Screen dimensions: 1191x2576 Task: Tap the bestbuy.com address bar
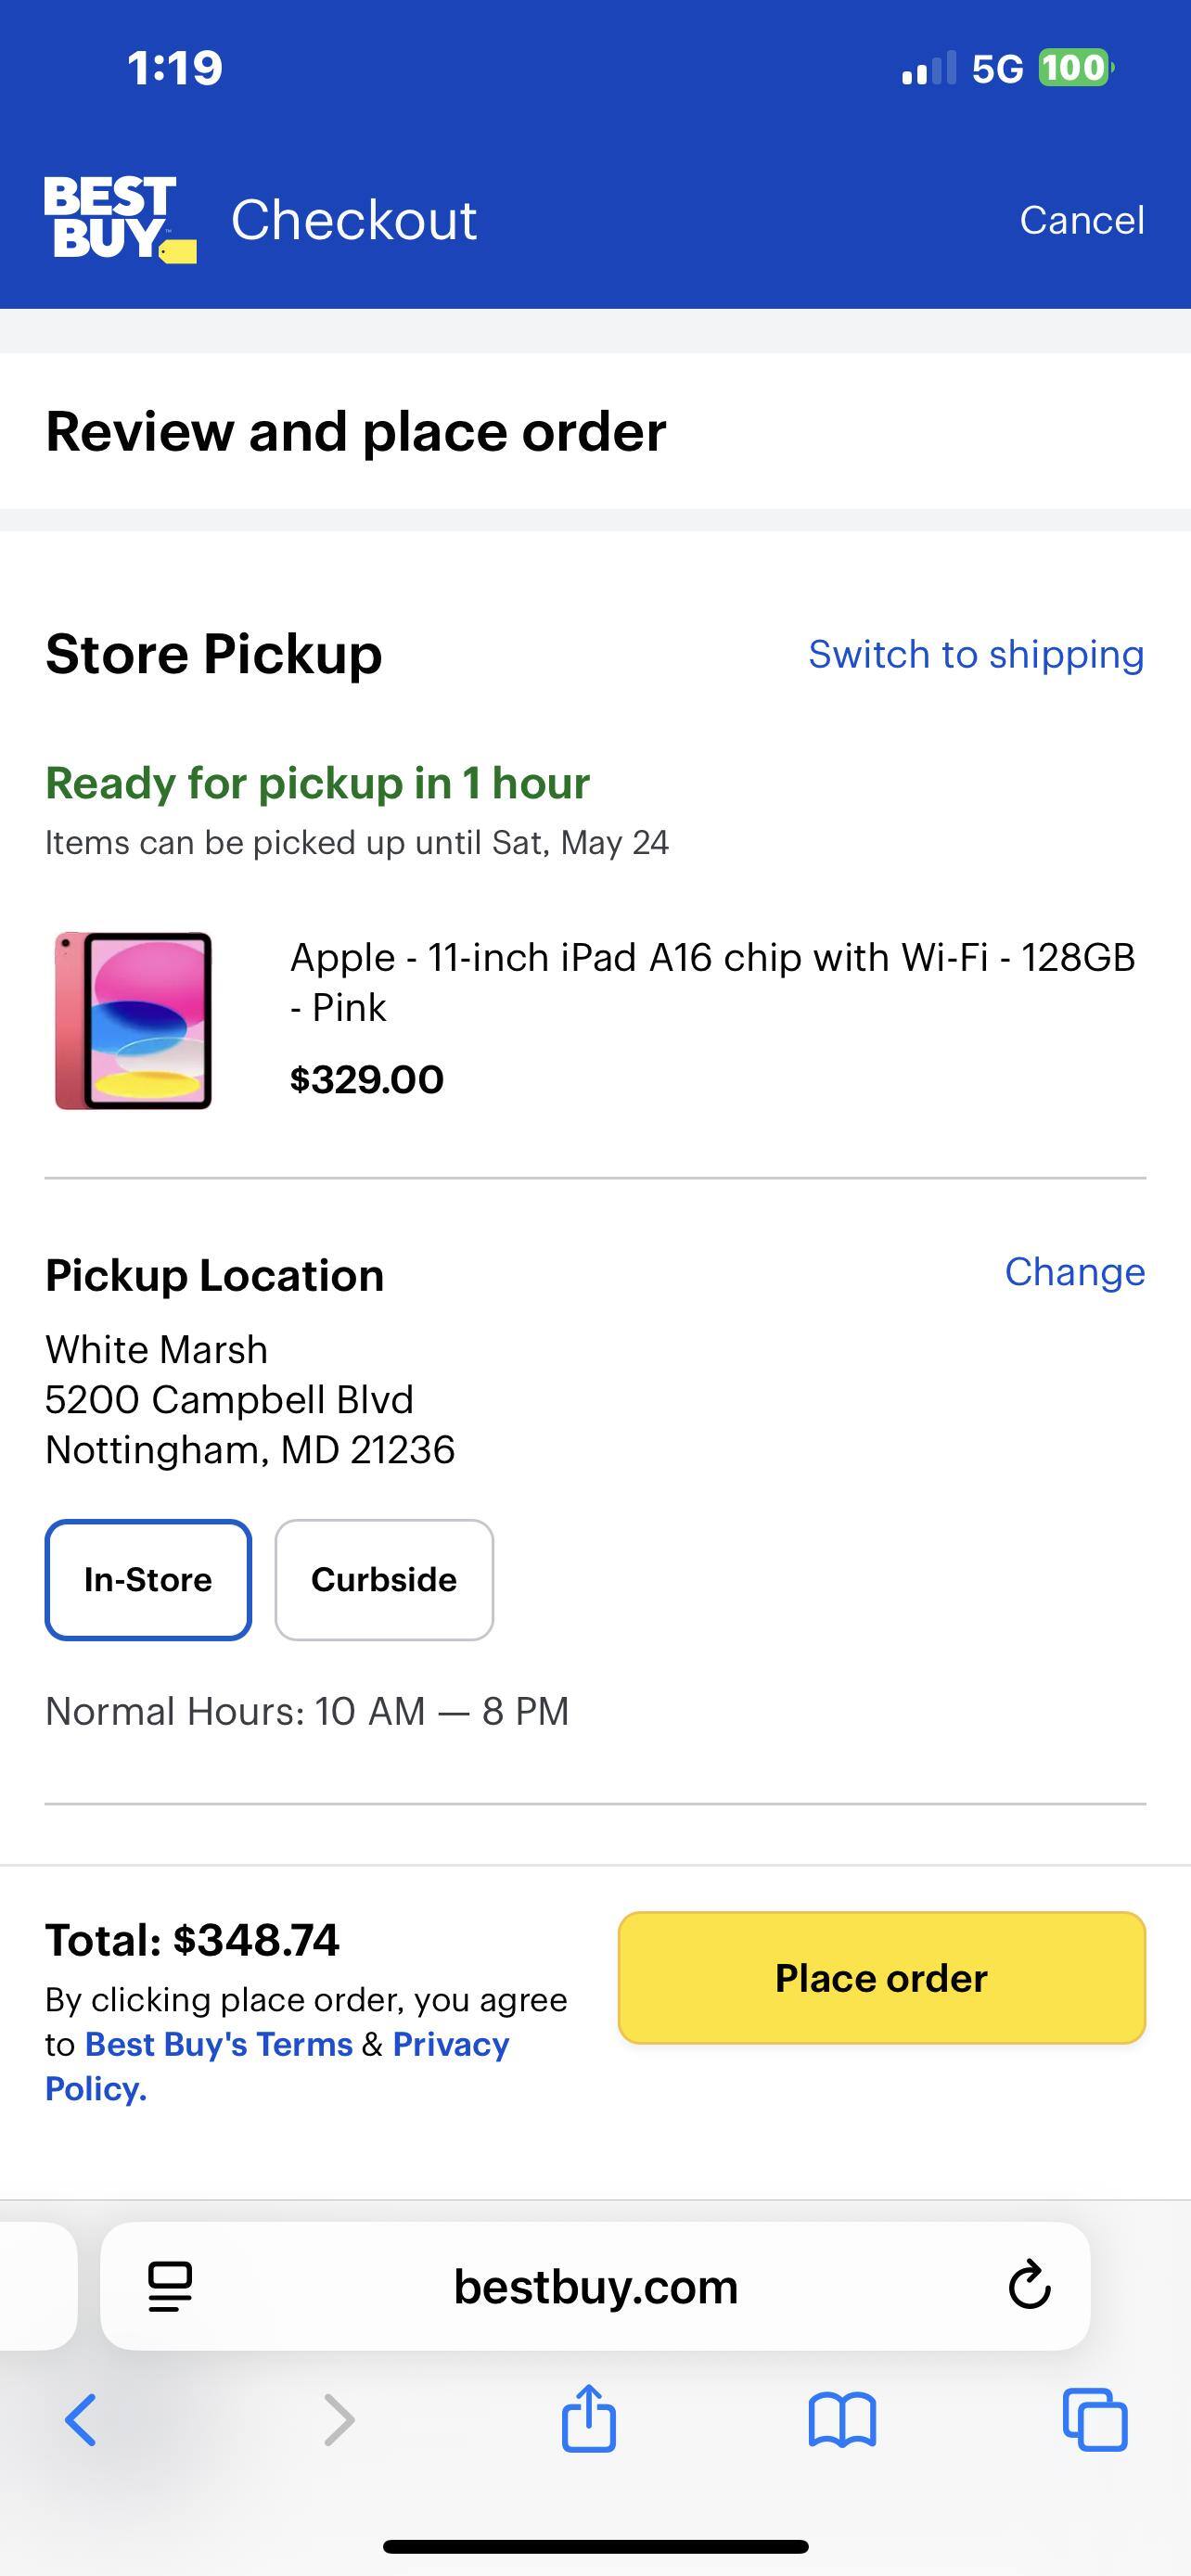(595, 2286)
